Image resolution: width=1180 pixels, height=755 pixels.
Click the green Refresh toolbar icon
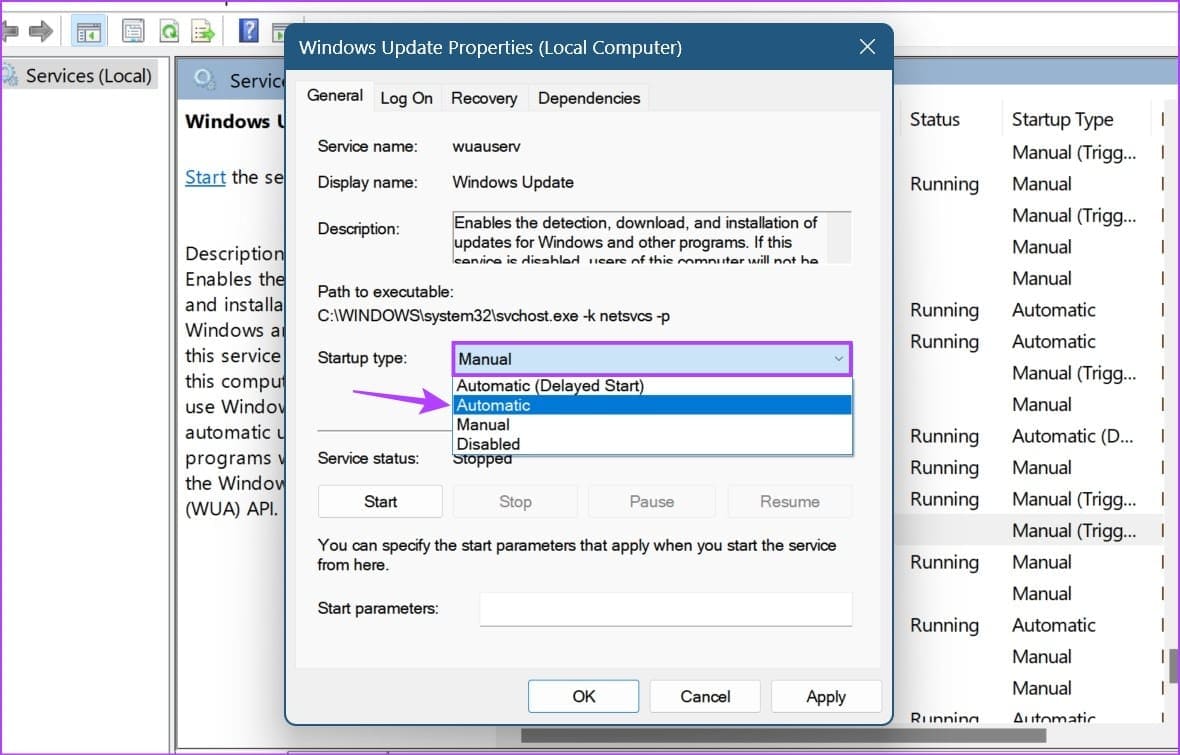pyautogui.click(x=169, y=31)
